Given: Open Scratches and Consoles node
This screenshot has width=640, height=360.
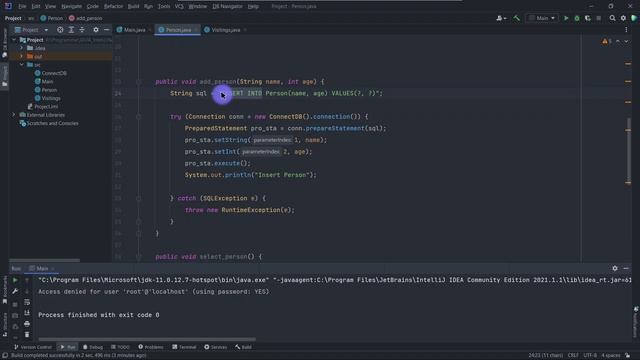Looking at the screenshot, I should pyautogui.click(x=49, y=123).
